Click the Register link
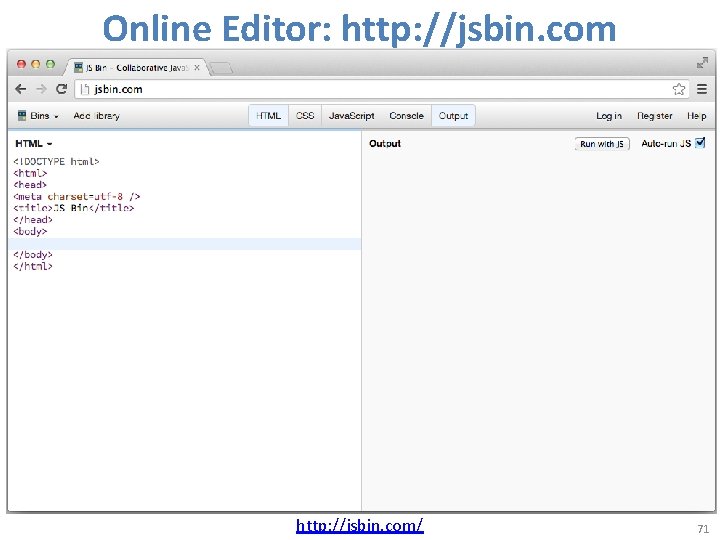This screenshot has height=540, width=720. pyautogui.click(x=654, y=116)
